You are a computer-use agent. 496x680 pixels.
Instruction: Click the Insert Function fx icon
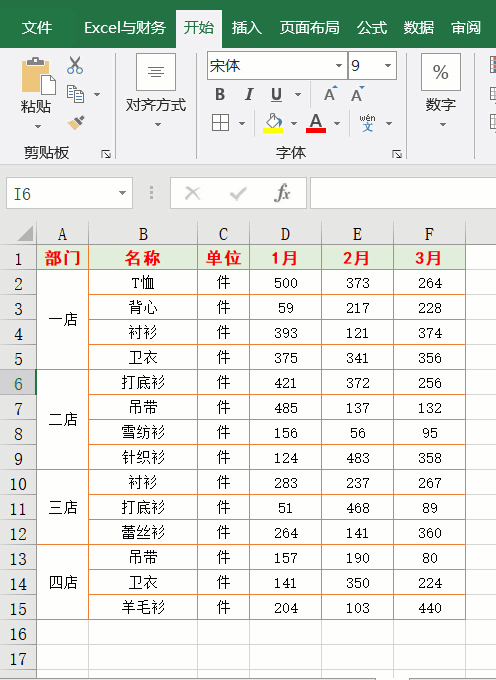coord(282,193)
